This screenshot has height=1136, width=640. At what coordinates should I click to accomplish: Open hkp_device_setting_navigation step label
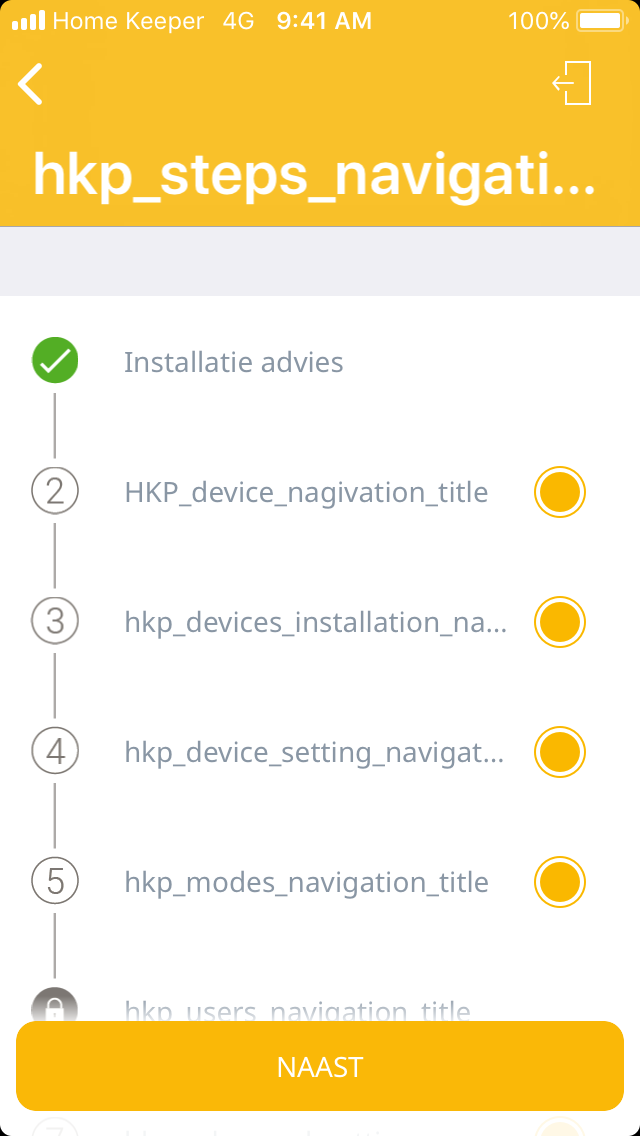314,752
